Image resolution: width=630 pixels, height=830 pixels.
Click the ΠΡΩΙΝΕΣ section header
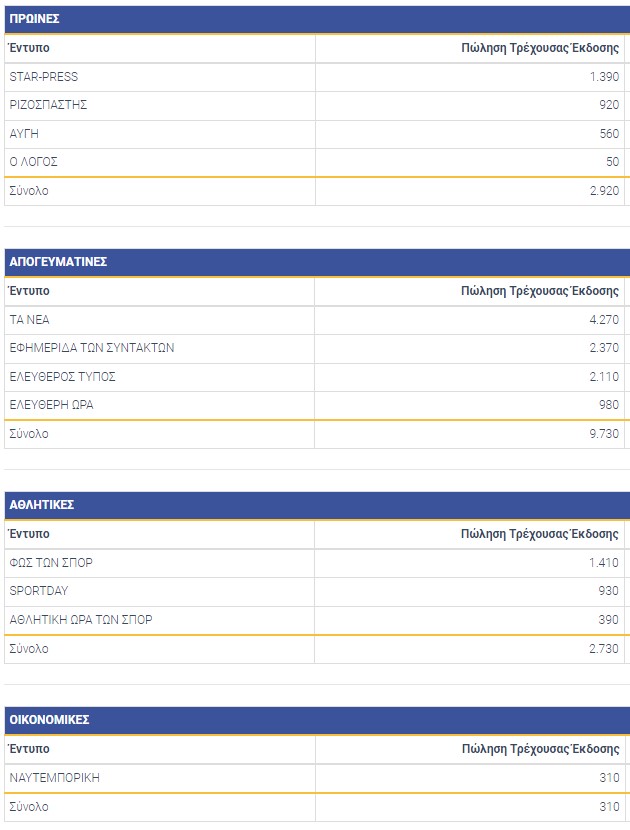click(34, 19)
